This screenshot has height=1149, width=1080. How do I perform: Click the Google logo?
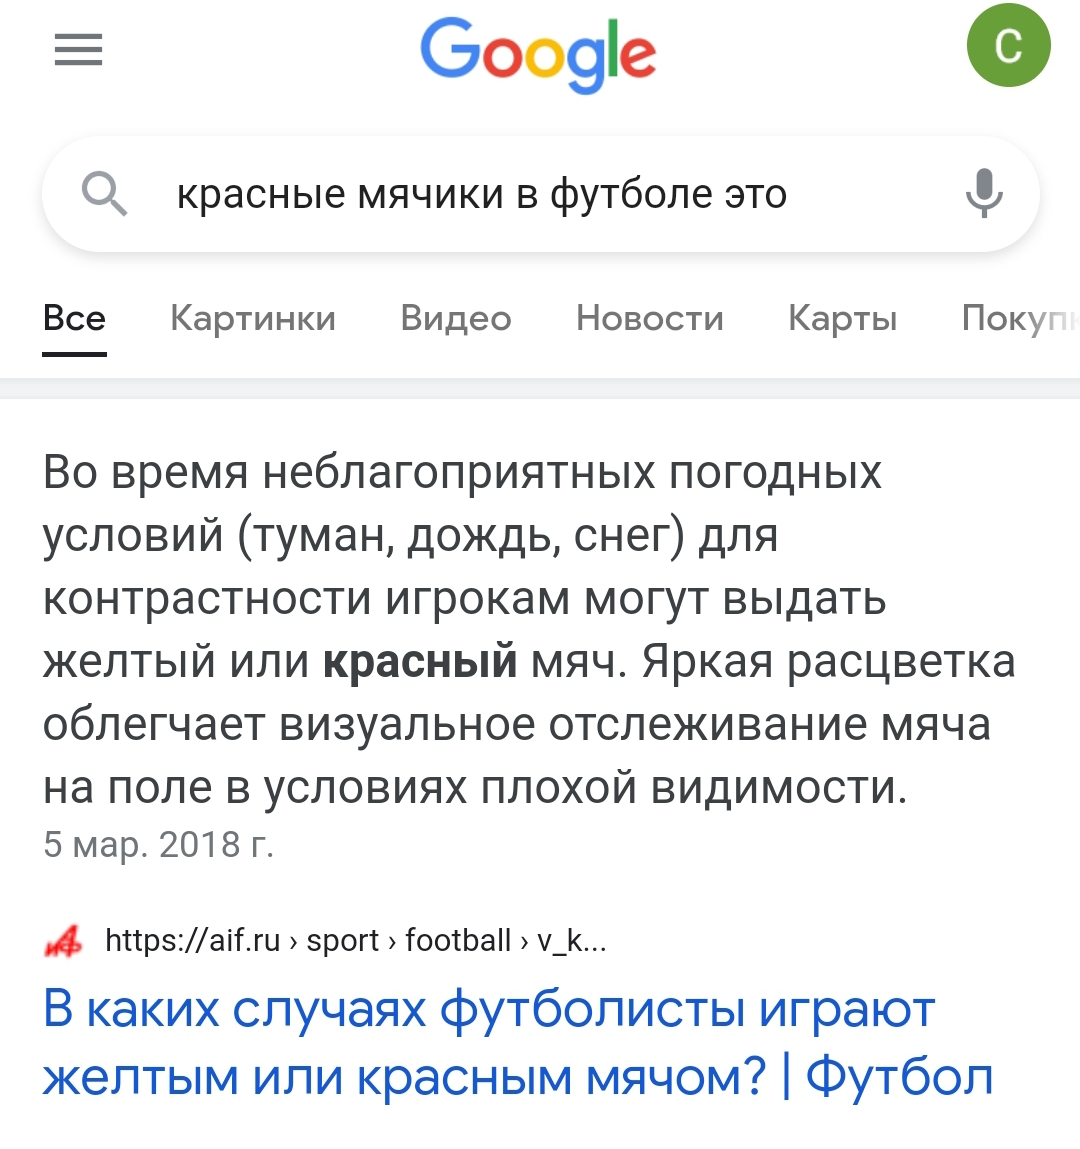click(x=538, y=54)
